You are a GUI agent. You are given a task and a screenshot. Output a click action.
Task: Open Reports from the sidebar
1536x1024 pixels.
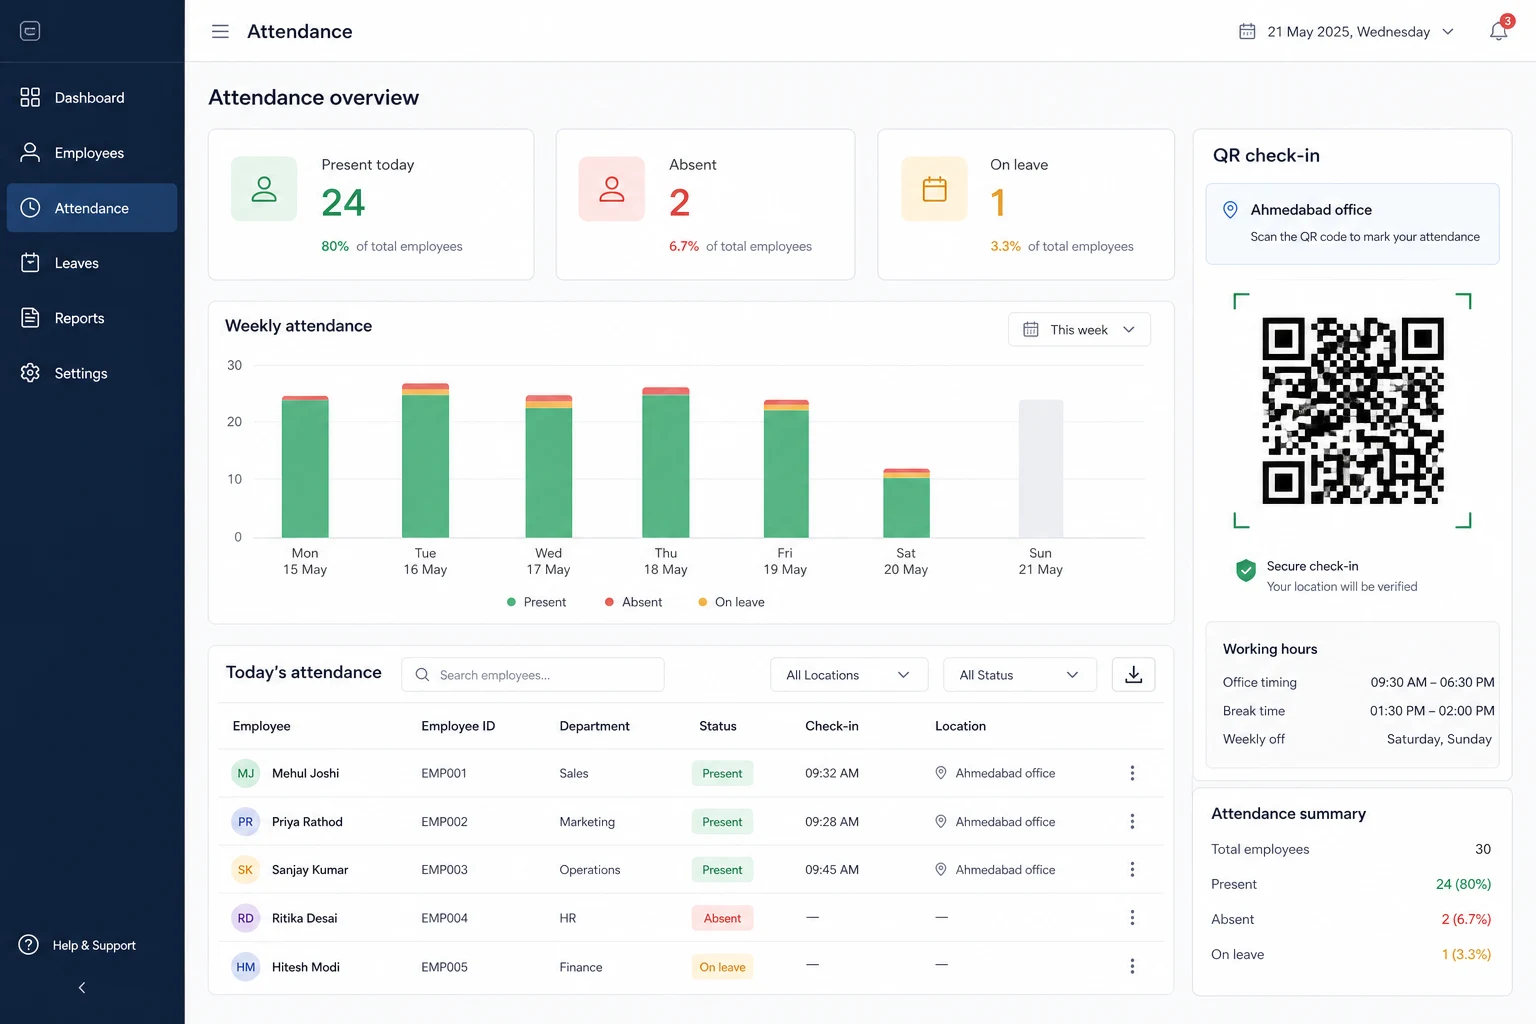pos(92,318)
